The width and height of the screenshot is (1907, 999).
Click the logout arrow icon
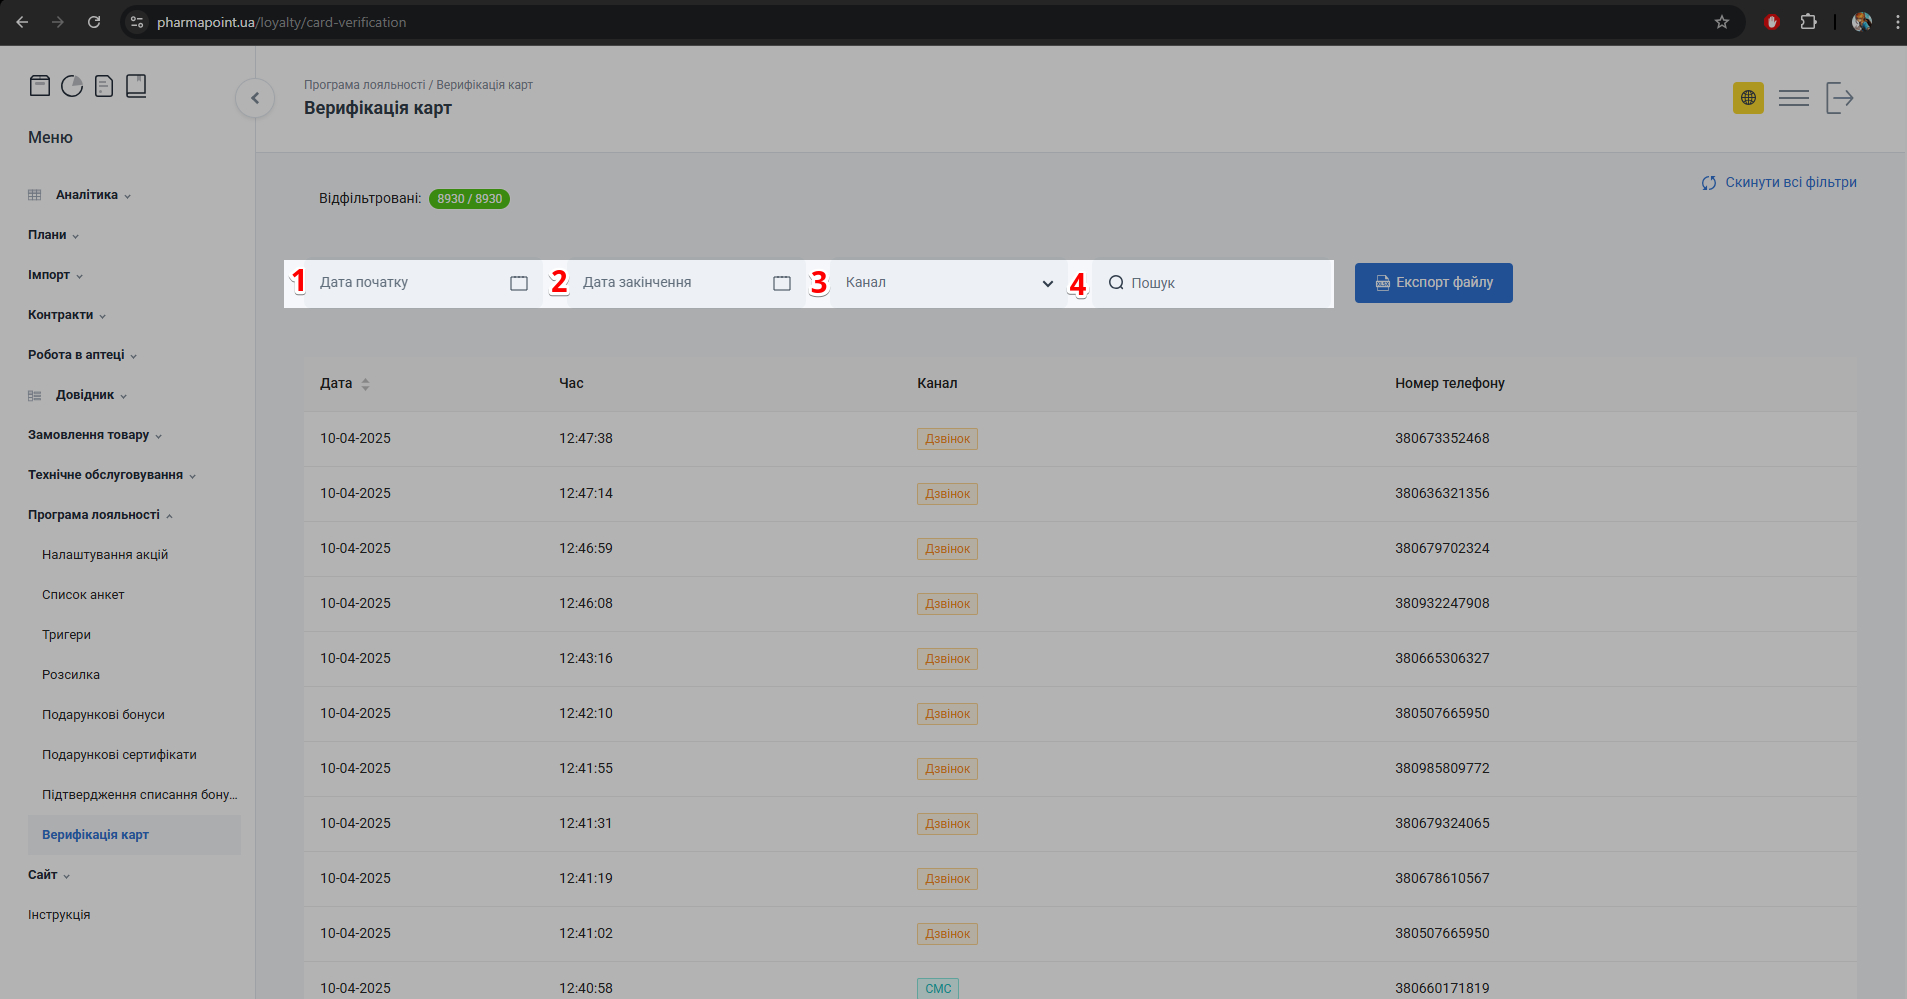1839,98
